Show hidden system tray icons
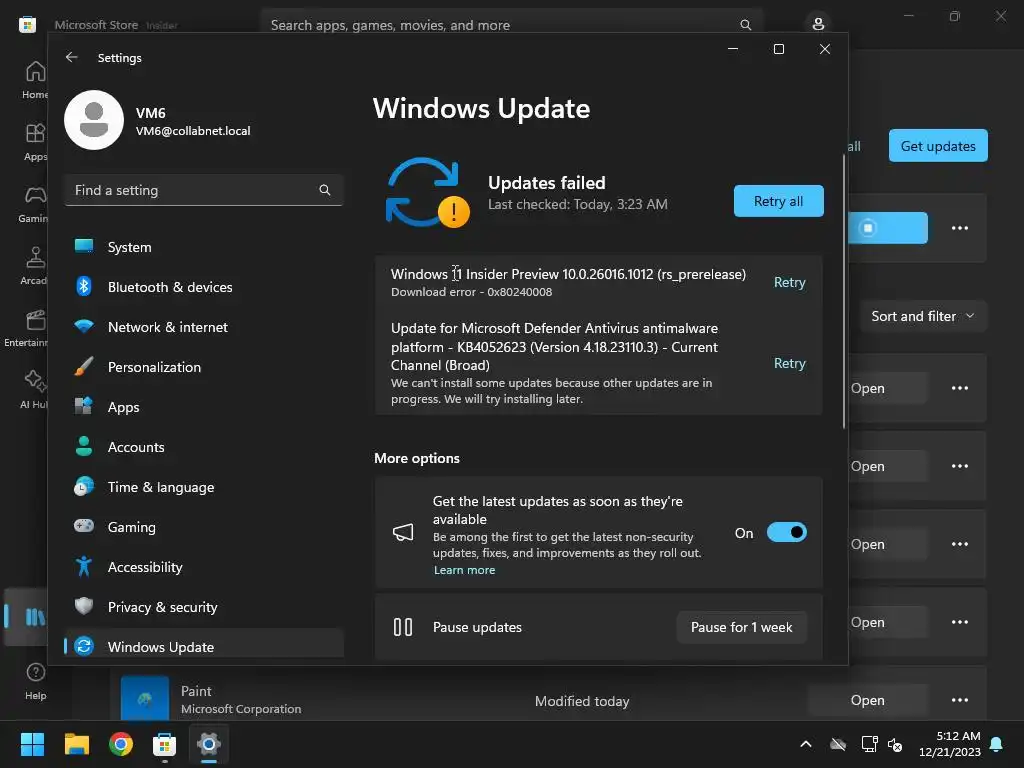The image size is (1024, 768). [x=806, y=744]
